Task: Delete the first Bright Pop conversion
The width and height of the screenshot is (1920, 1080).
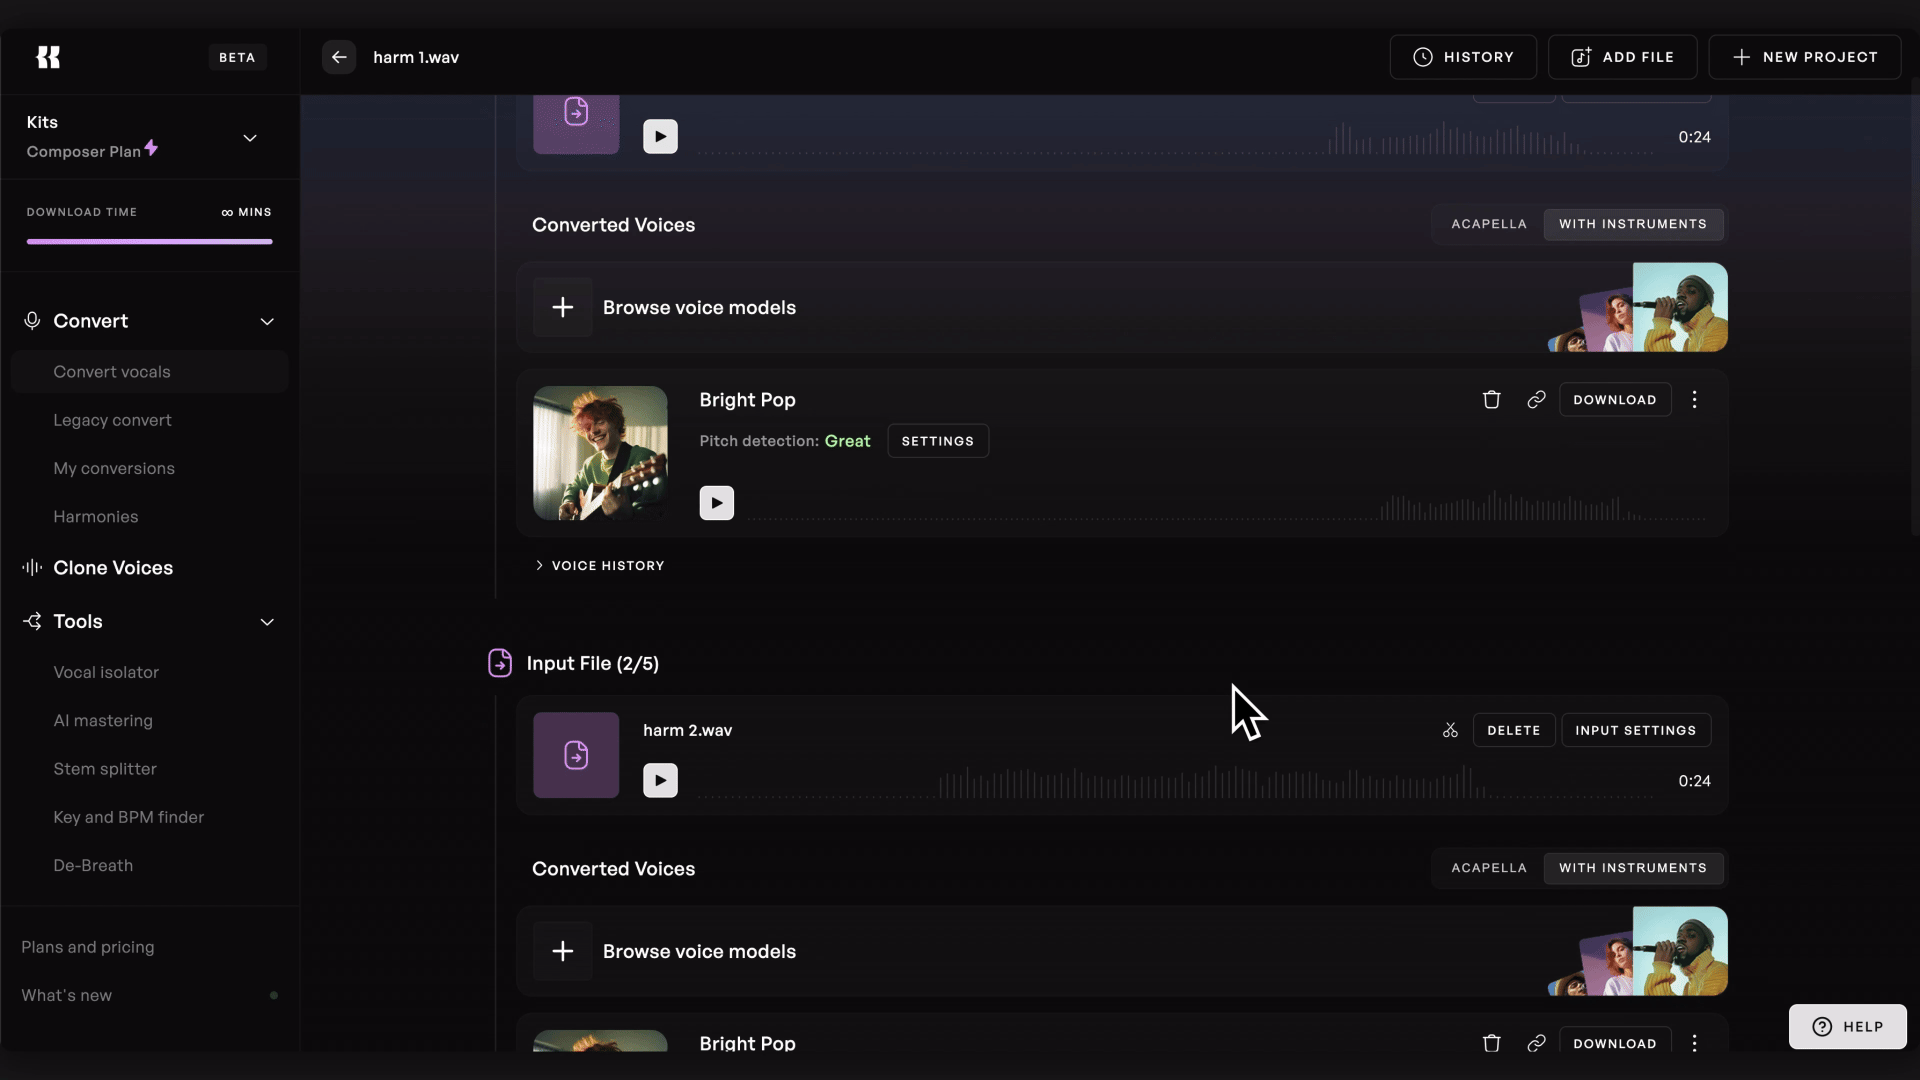Action: (1491, 400)
